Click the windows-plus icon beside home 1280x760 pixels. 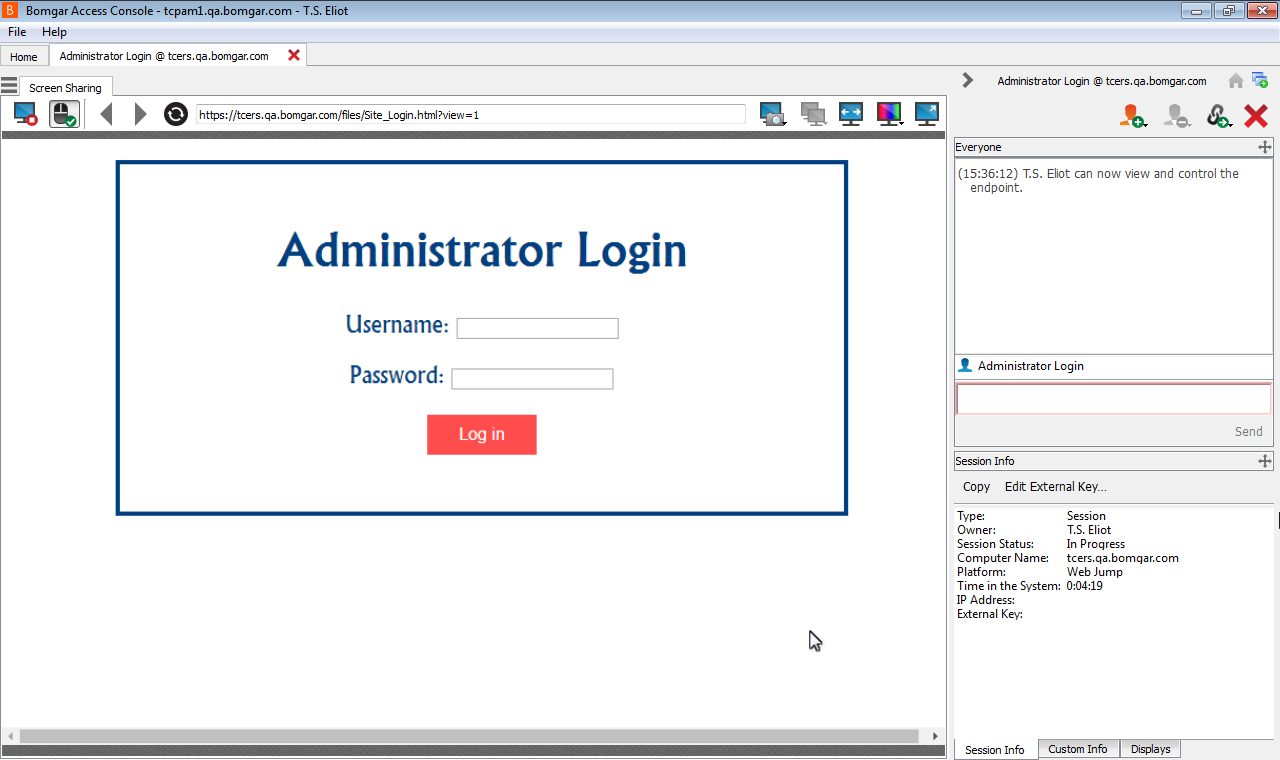(1260, 81)
